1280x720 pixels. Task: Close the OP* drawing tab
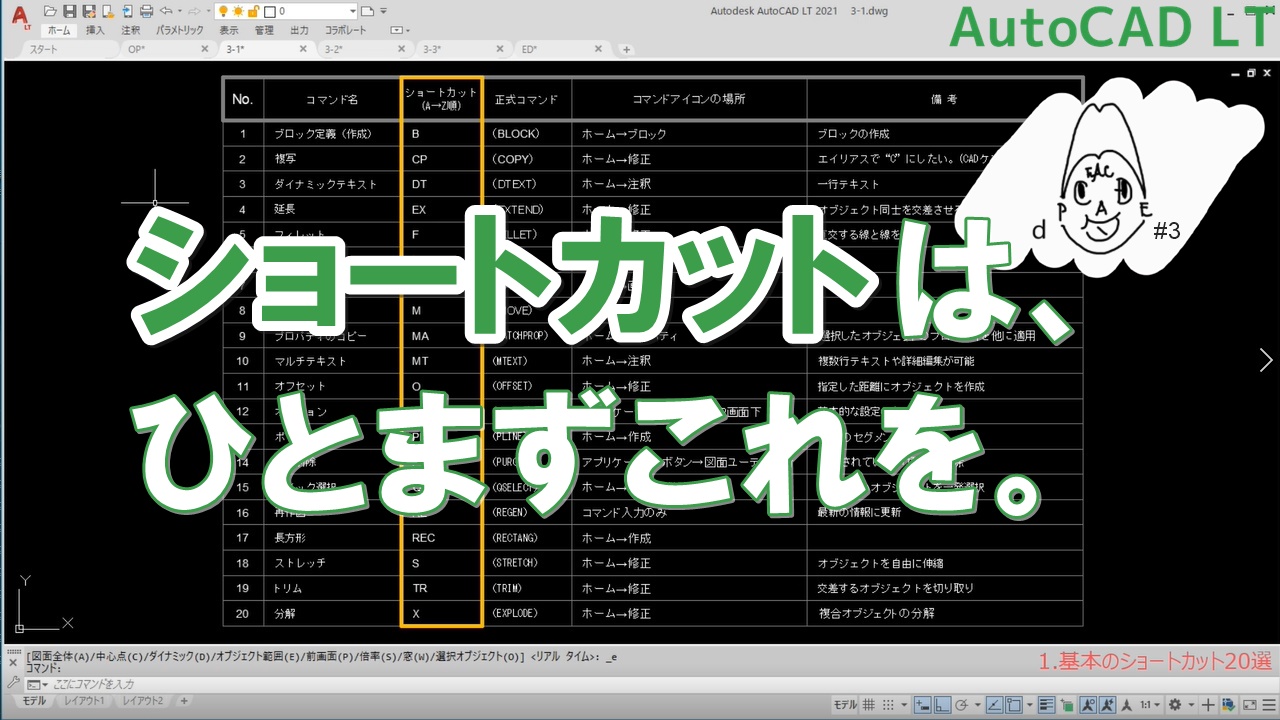[205, 48]
